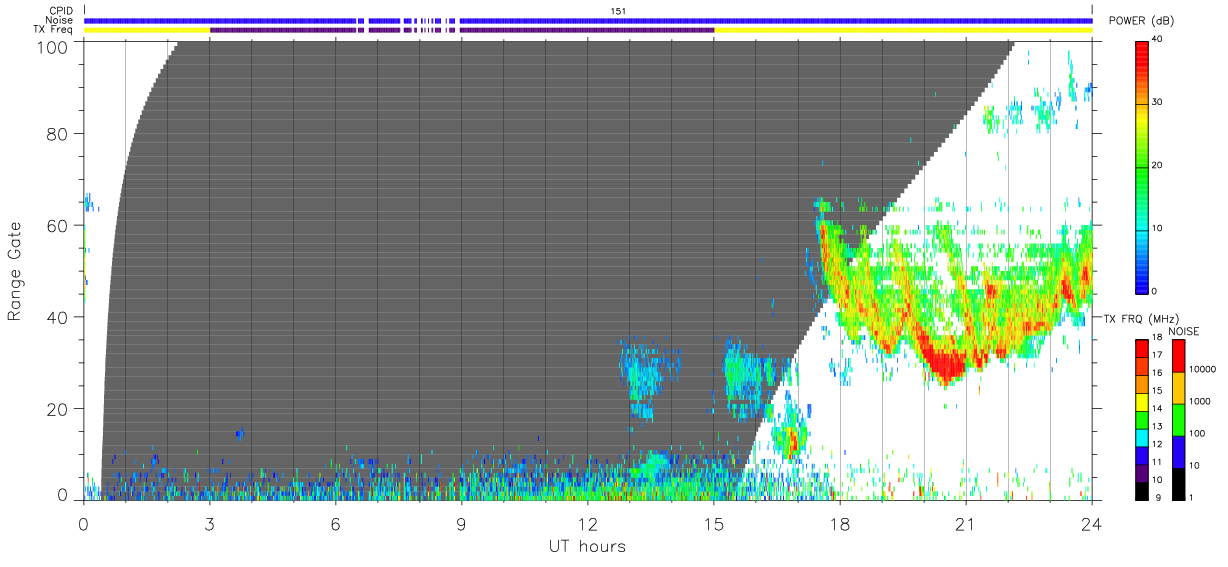The height and width of the screenshot is (567, 1228).
Task: Click y-axis tick label '80'
Action: [59, 133]
